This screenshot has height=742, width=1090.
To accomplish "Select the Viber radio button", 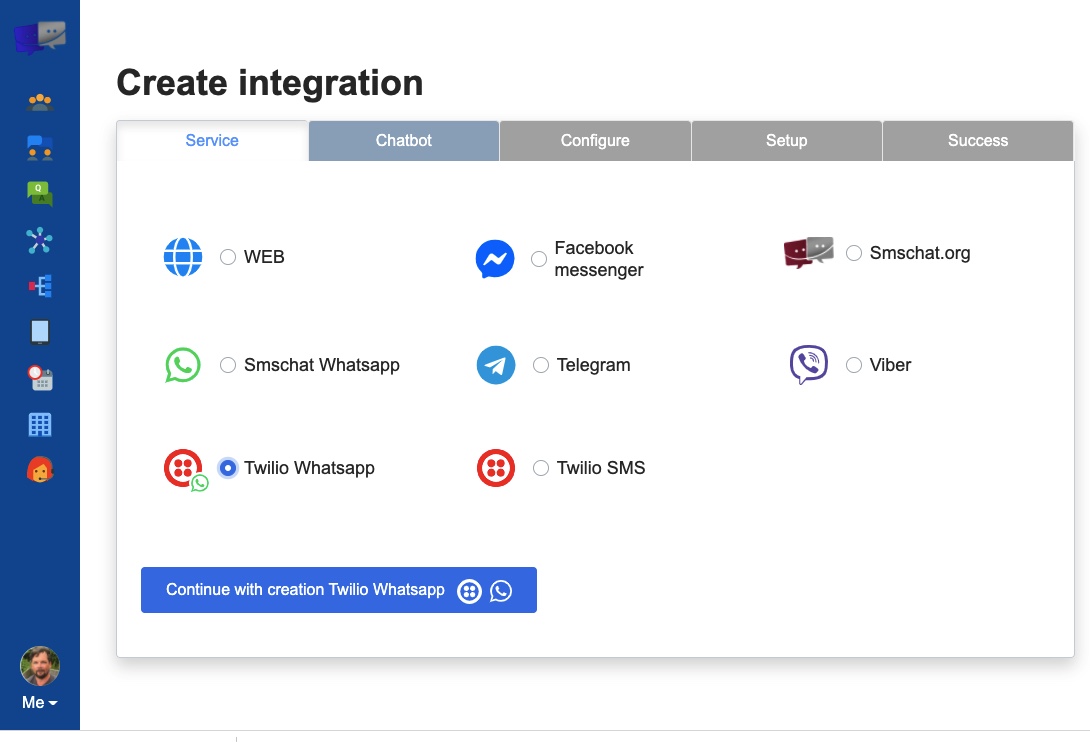I will click(x=854, y=365).
